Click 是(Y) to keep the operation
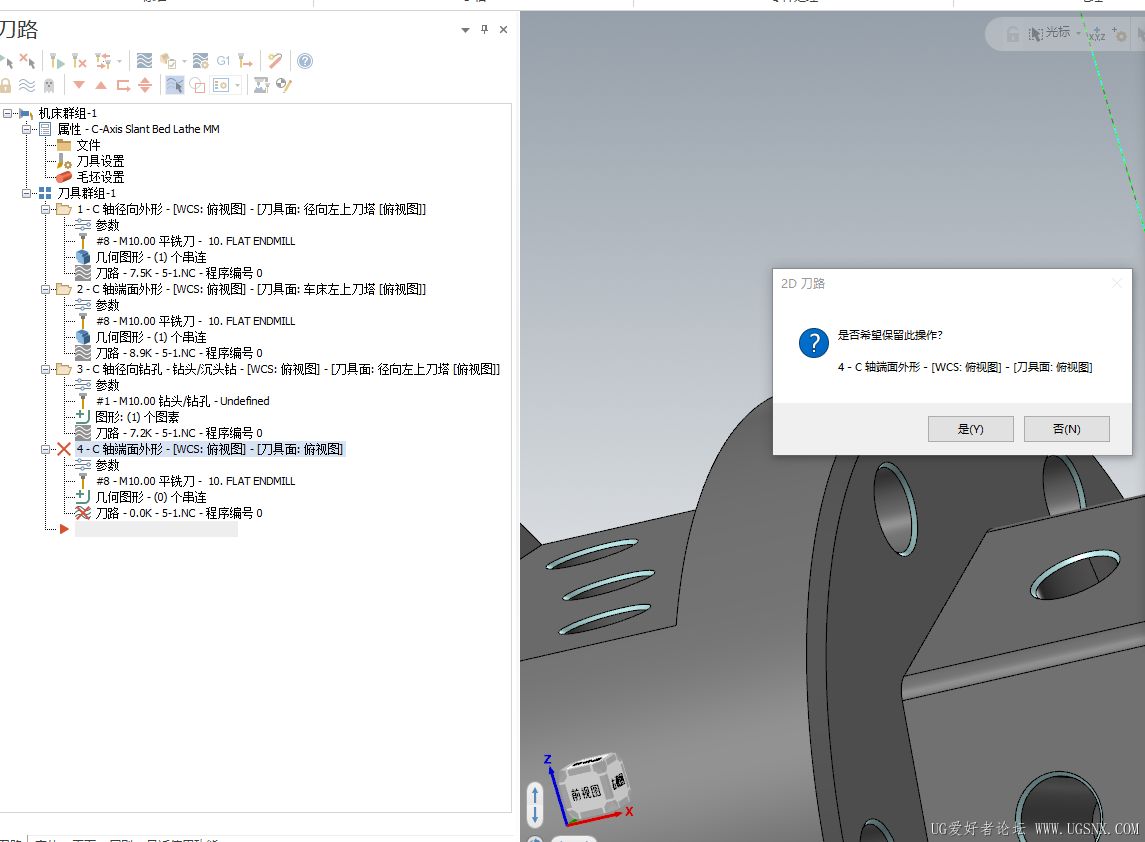Viewport: 1145px width, 842px height. pyautogui.click(x=970, y=429)
